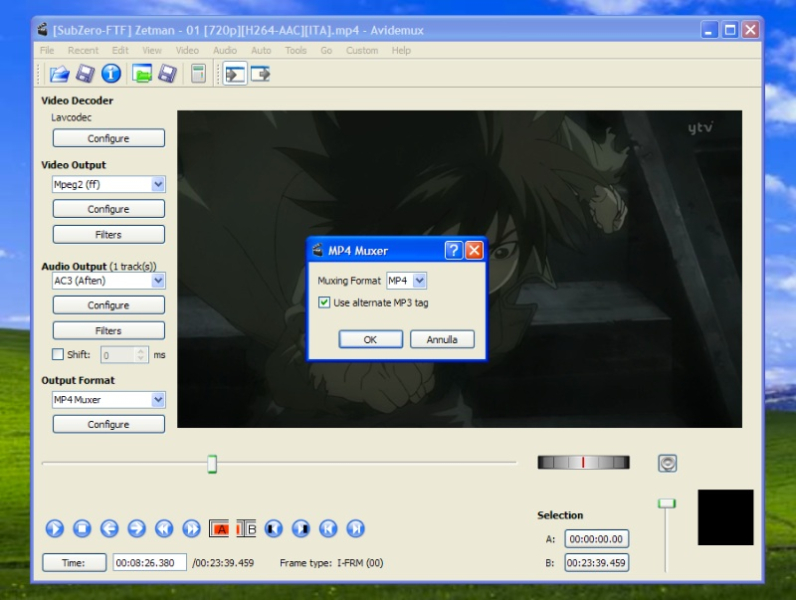796x600 pixels.
Task: Expand the Muxing Format dropdown
Action: pyautogui.click(x=419, y=281)
